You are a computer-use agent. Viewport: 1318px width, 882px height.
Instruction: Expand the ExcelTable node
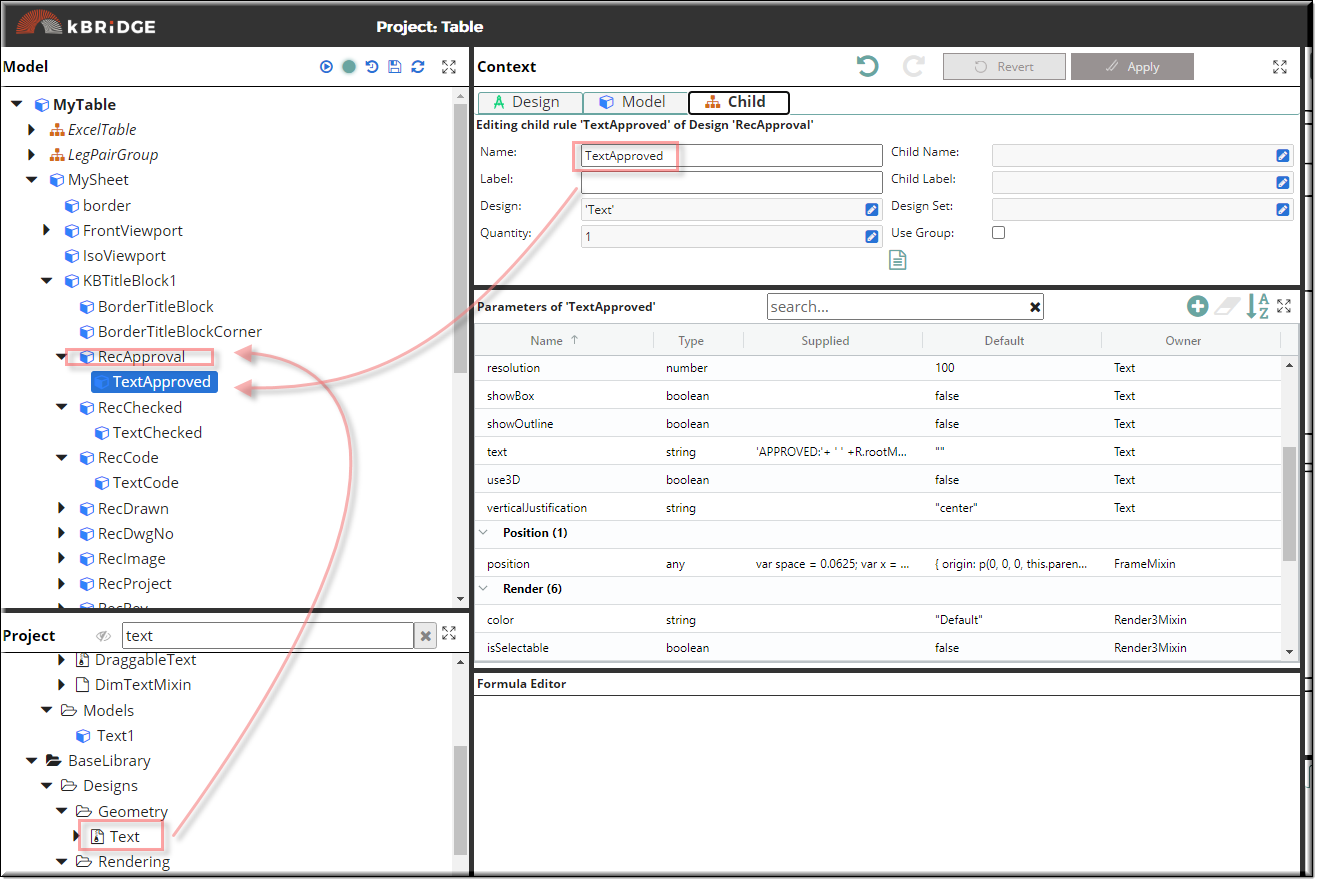tap(32, 130)
